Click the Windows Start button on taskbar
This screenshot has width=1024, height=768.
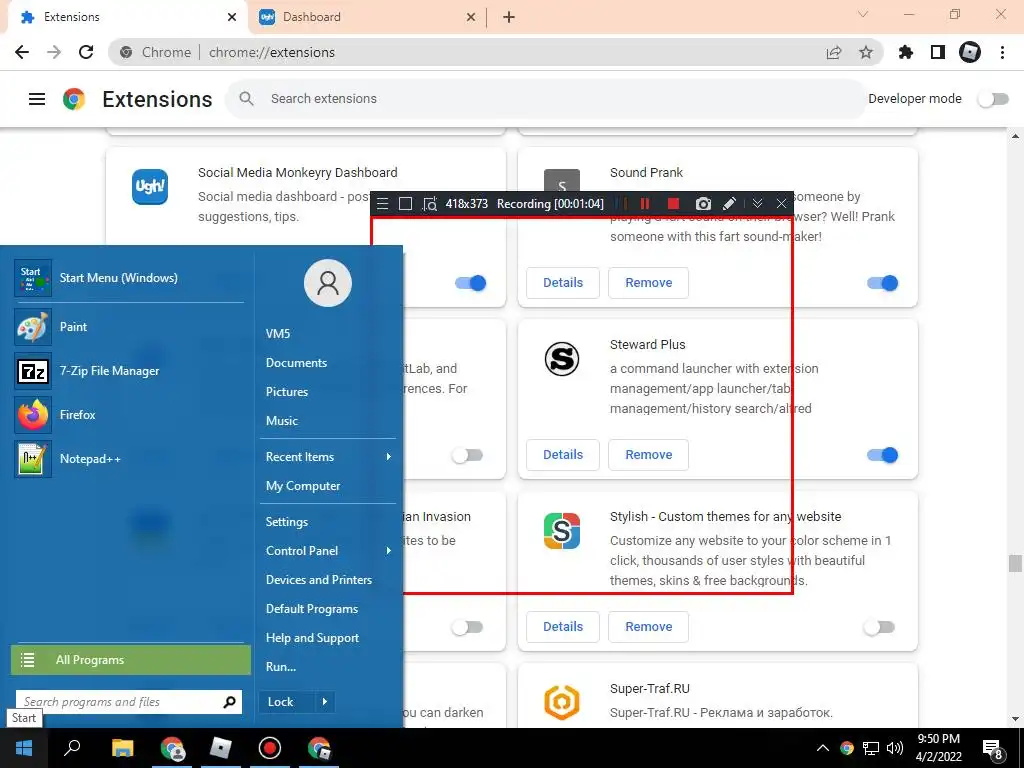click(x=24, y=748)
